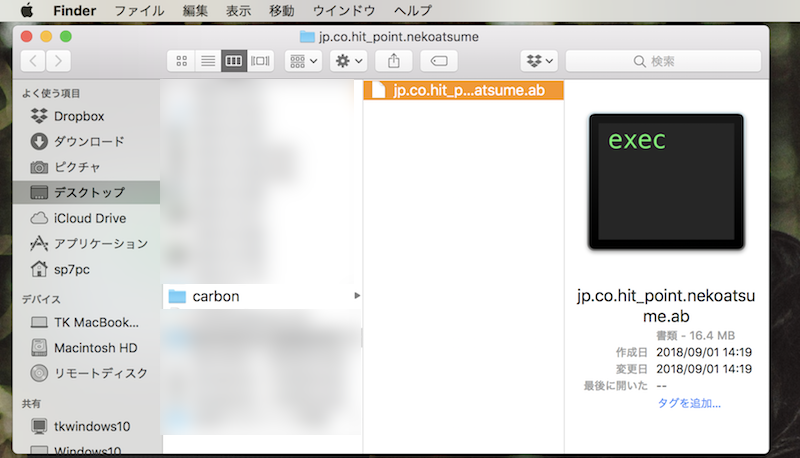The image size is (800, 458).
Task: Click the 書類 - 16.4 MB info
Action: tap(695, 336)
